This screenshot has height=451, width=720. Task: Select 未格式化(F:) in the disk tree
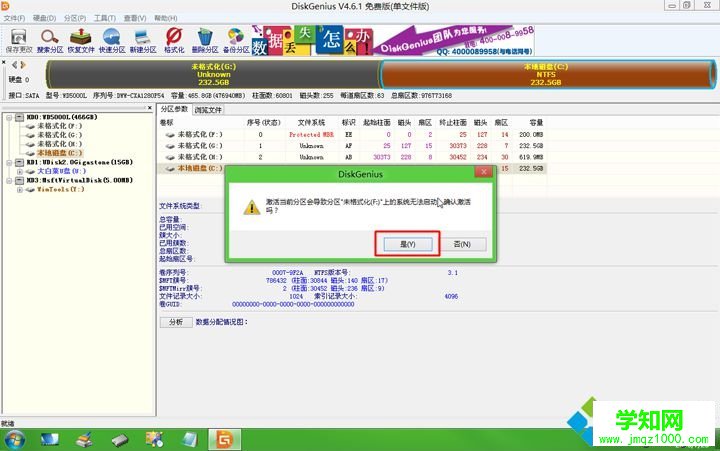click(x=60, y=126)
